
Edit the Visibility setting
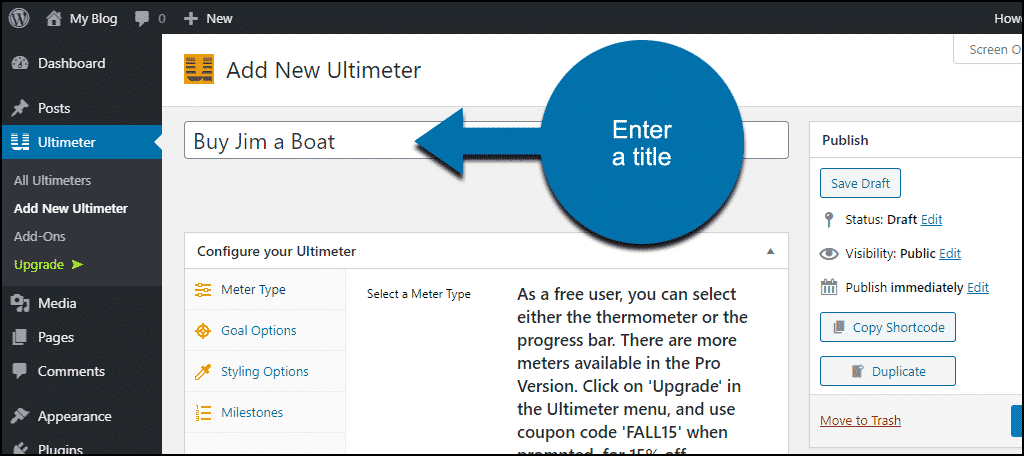point(950,253)
